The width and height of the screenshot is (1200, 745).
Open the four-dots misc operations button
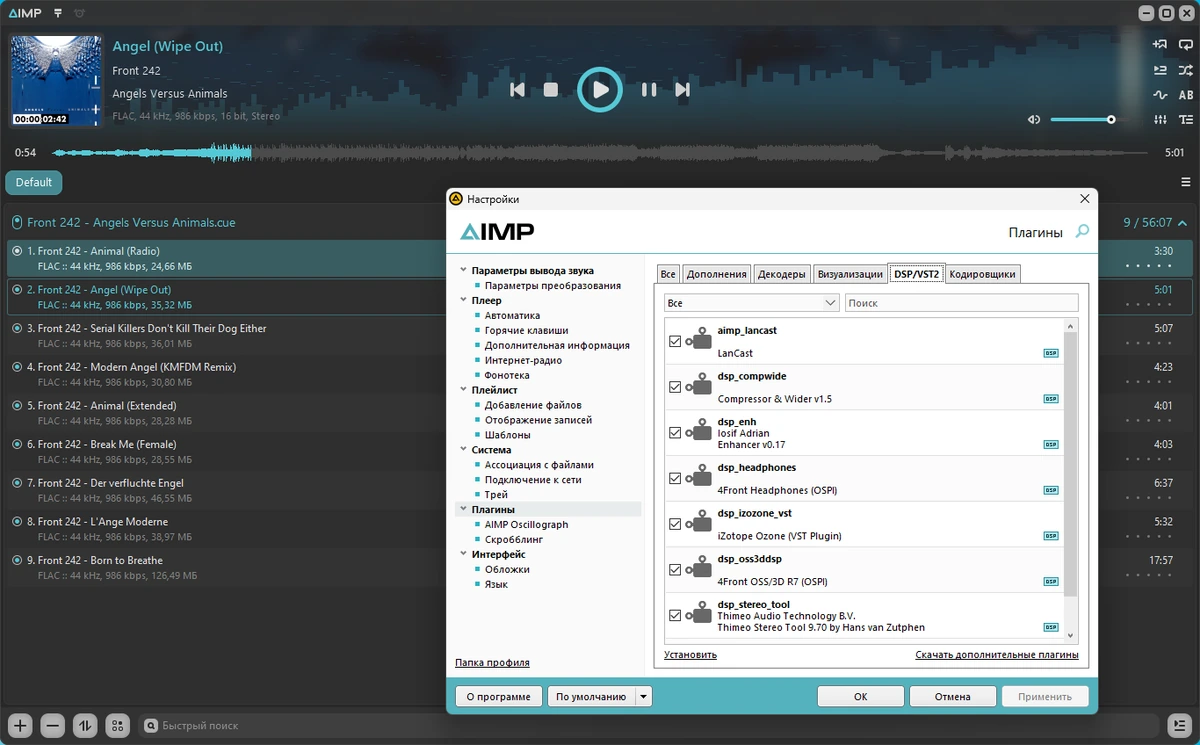pos(117,725)
